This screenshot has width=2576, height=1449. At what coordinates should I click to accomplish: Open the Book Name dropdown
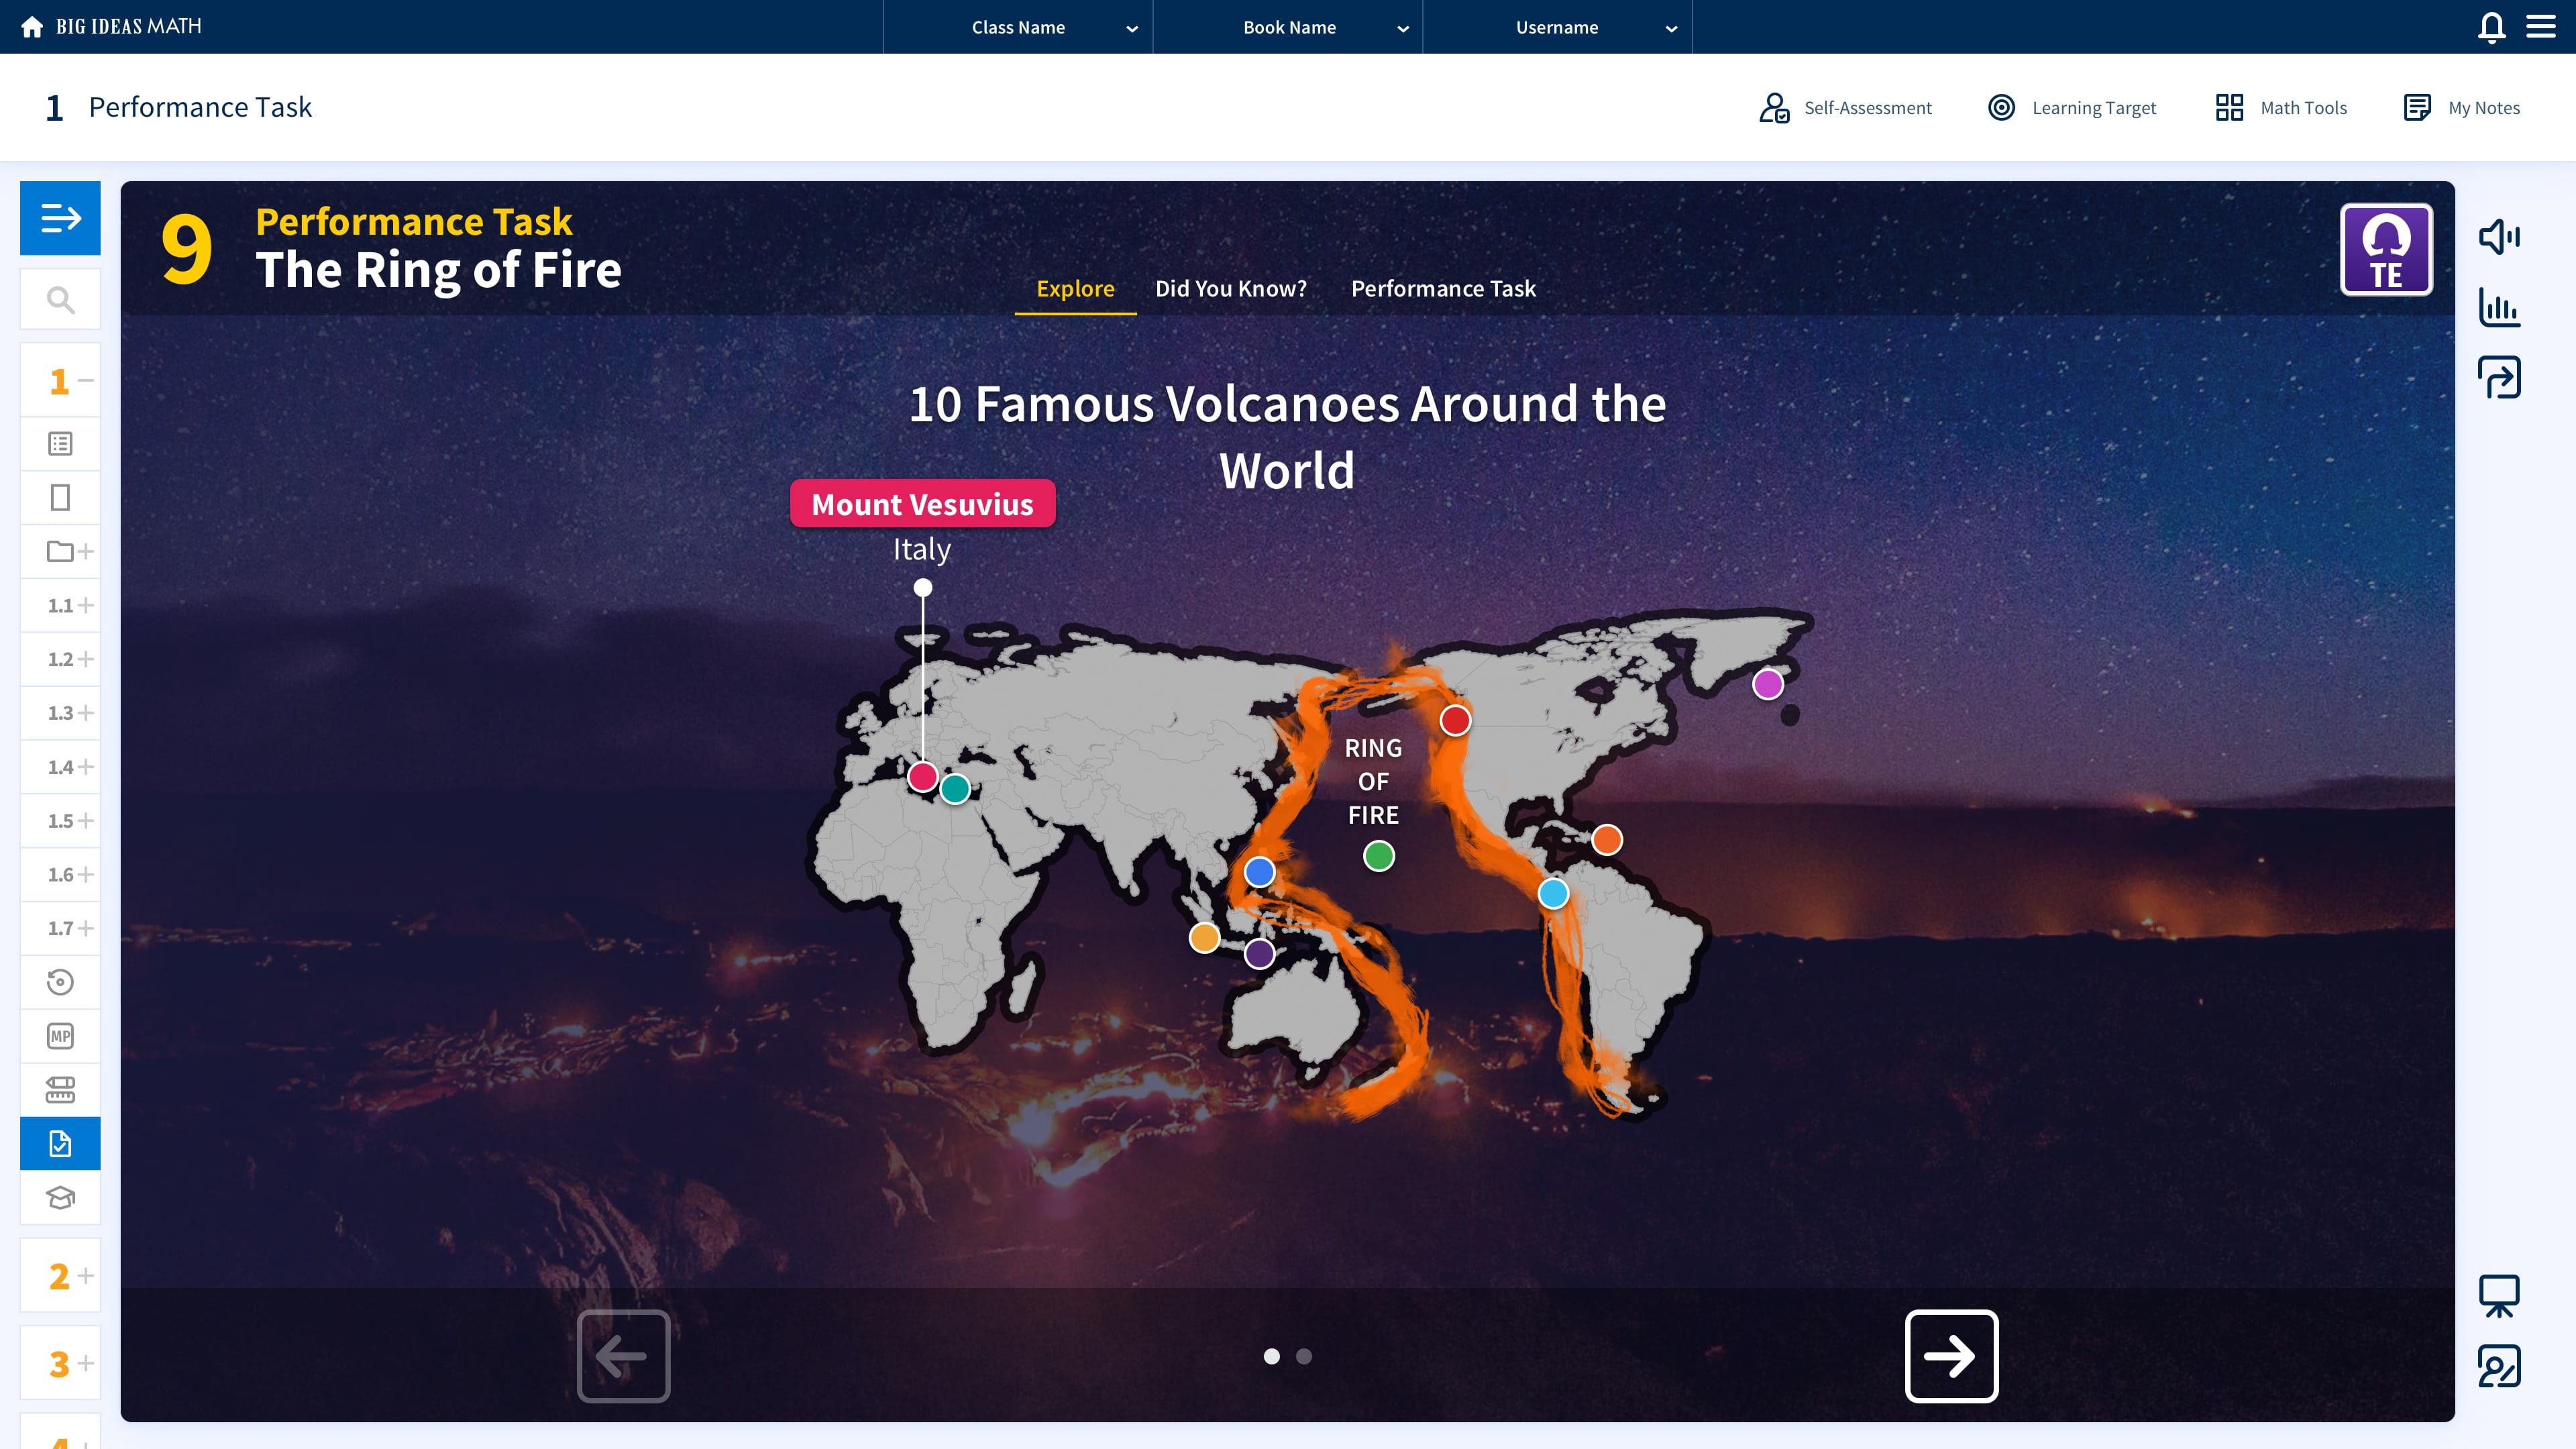[x=1288, y=27]
